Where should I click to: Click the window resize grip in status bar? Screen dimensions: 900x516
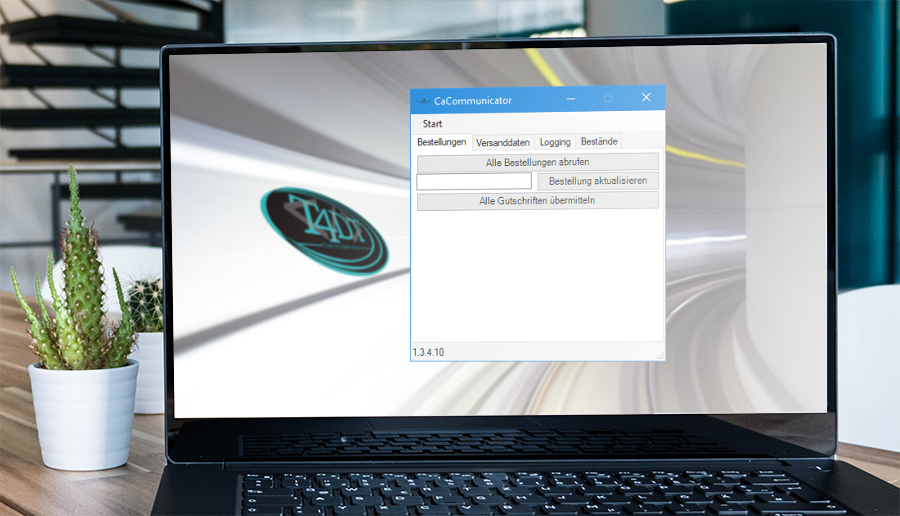(660, 355)
